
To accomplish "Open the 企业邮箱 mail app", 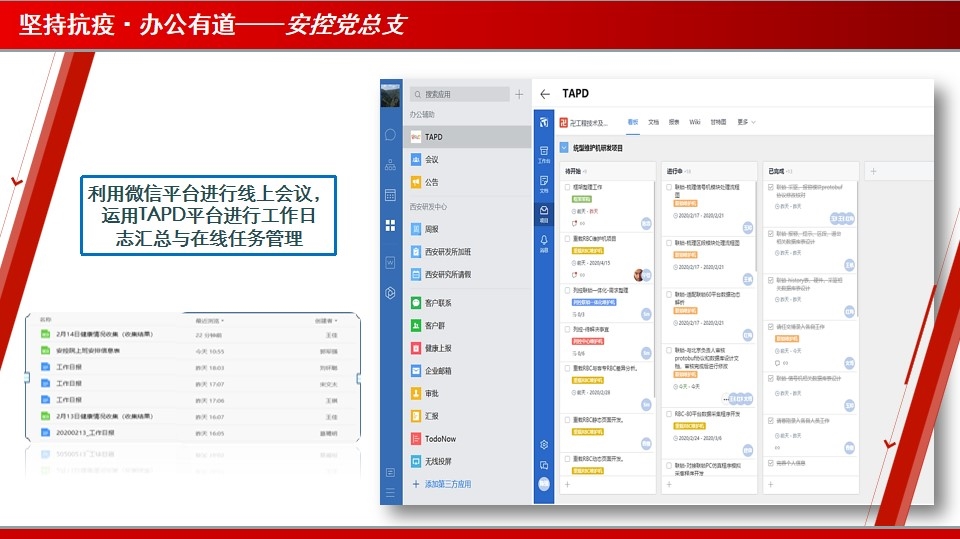I will [x=467, y=371].
